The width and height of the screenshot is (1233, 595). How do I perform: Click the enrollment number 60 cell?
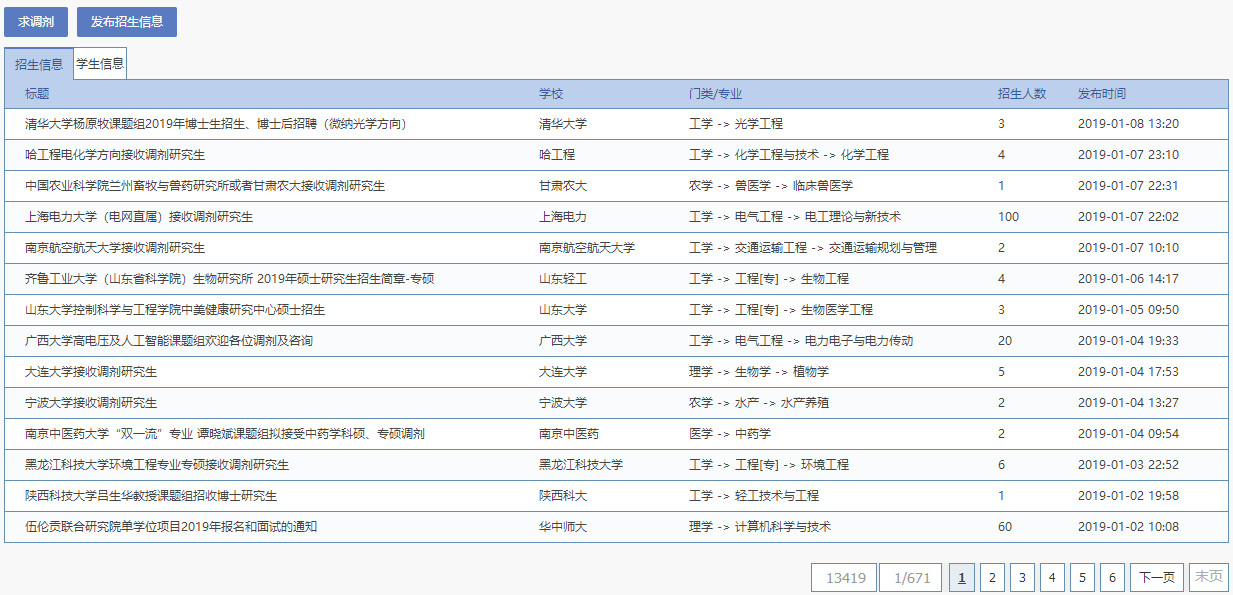click(x=1005, y=527)
